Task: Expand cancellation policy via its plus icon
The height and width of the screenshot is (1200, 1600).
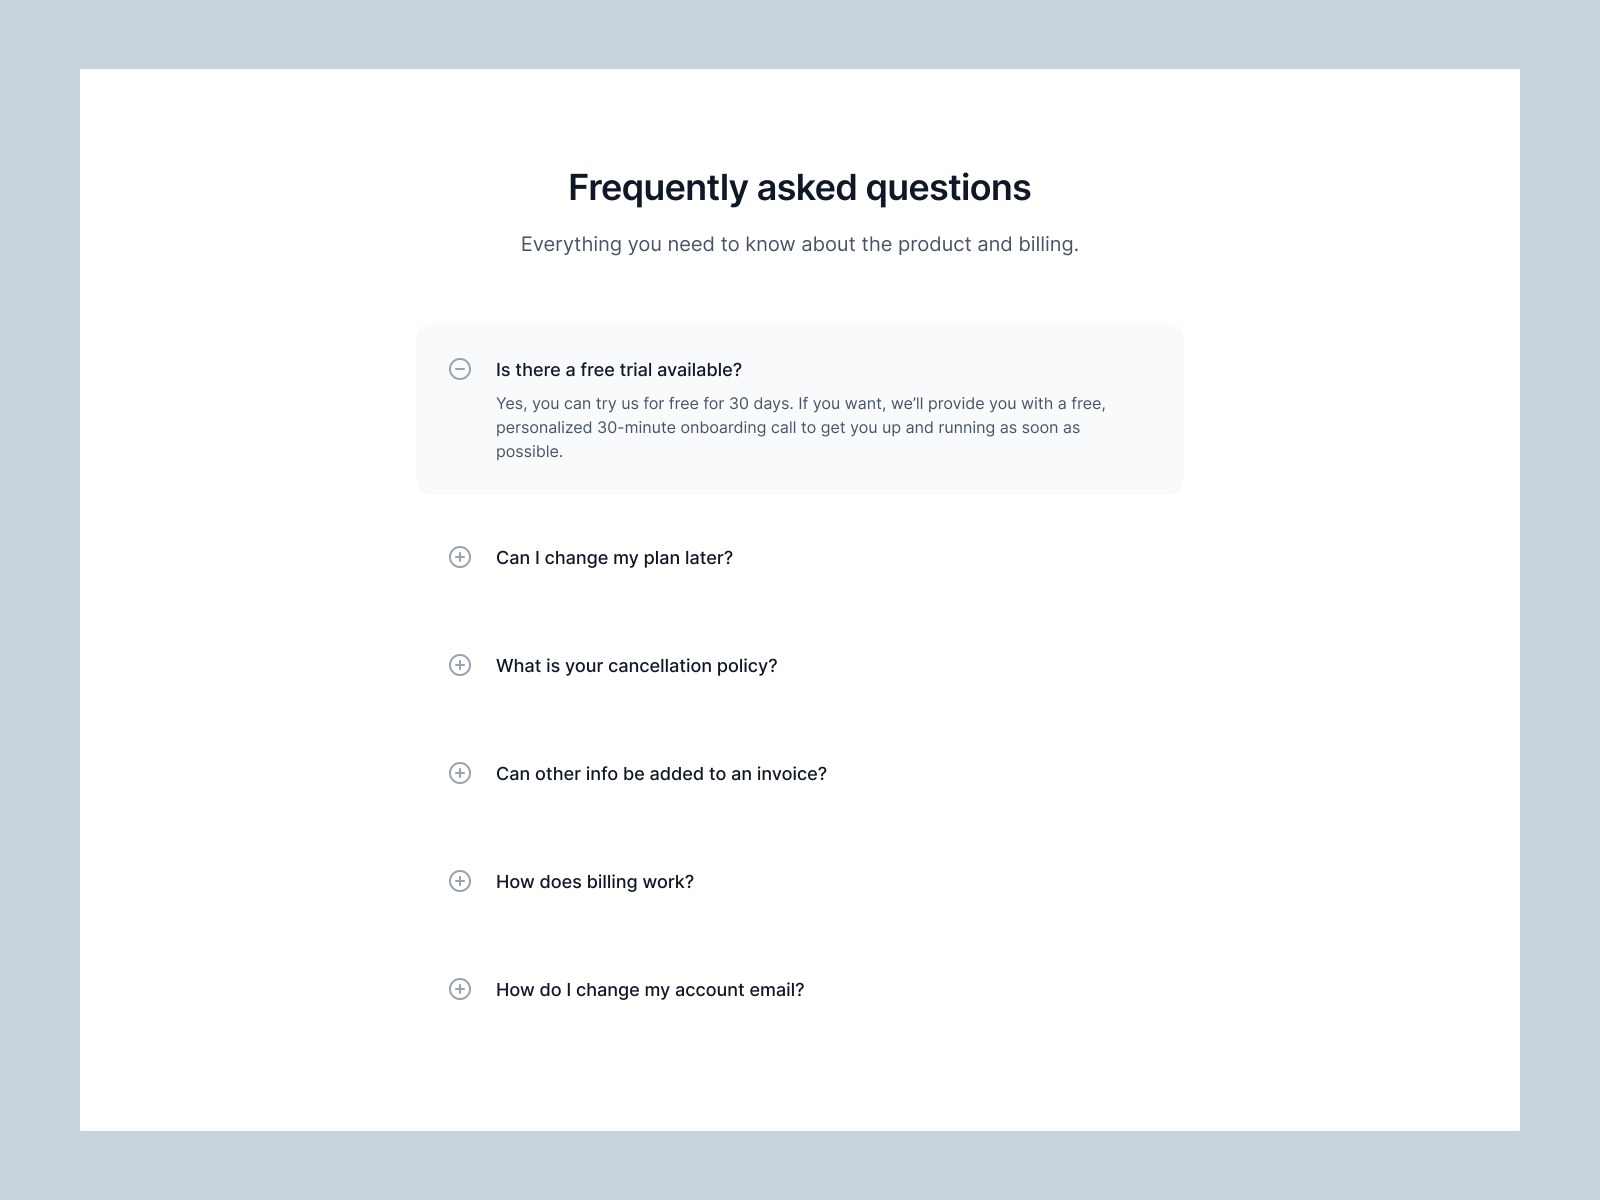Action: coord(460,665)
